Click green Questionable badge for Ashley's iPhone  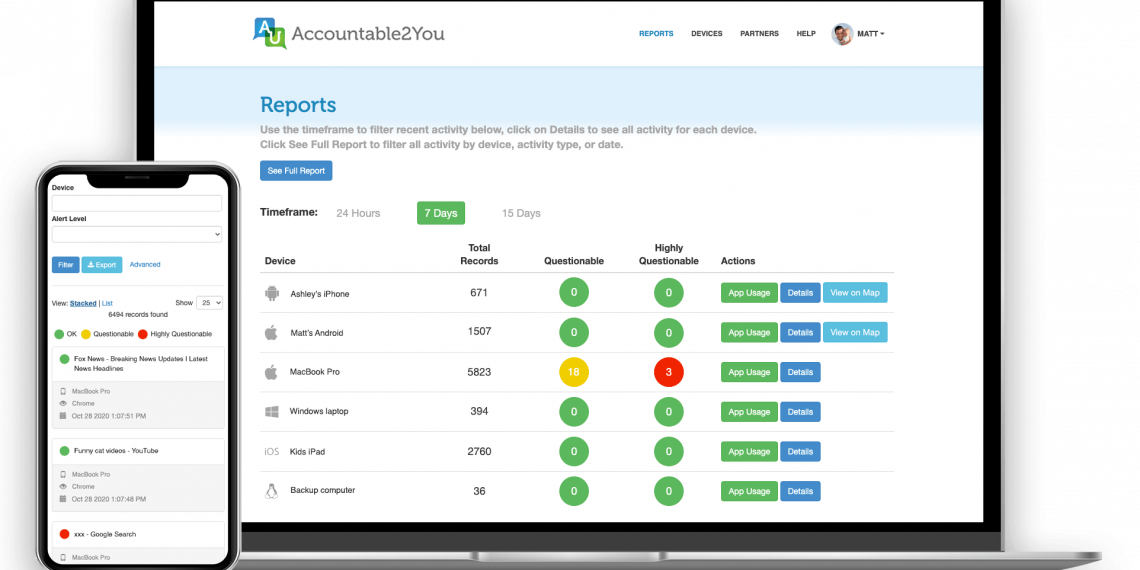coord(574,292)
